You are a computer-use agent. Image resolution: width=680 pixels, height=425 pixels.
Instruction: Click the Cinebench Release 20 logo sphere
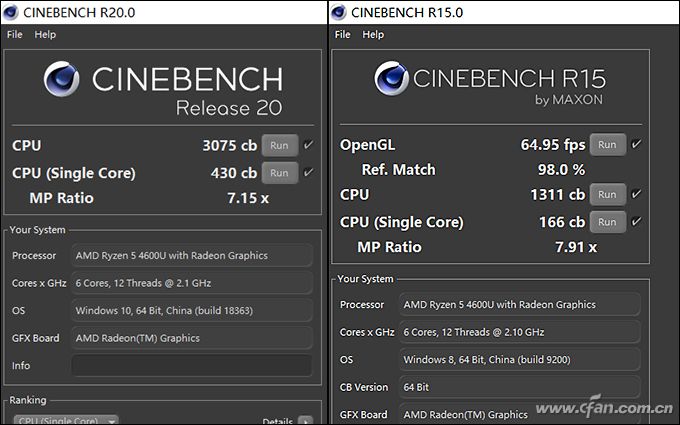[62, 79]
